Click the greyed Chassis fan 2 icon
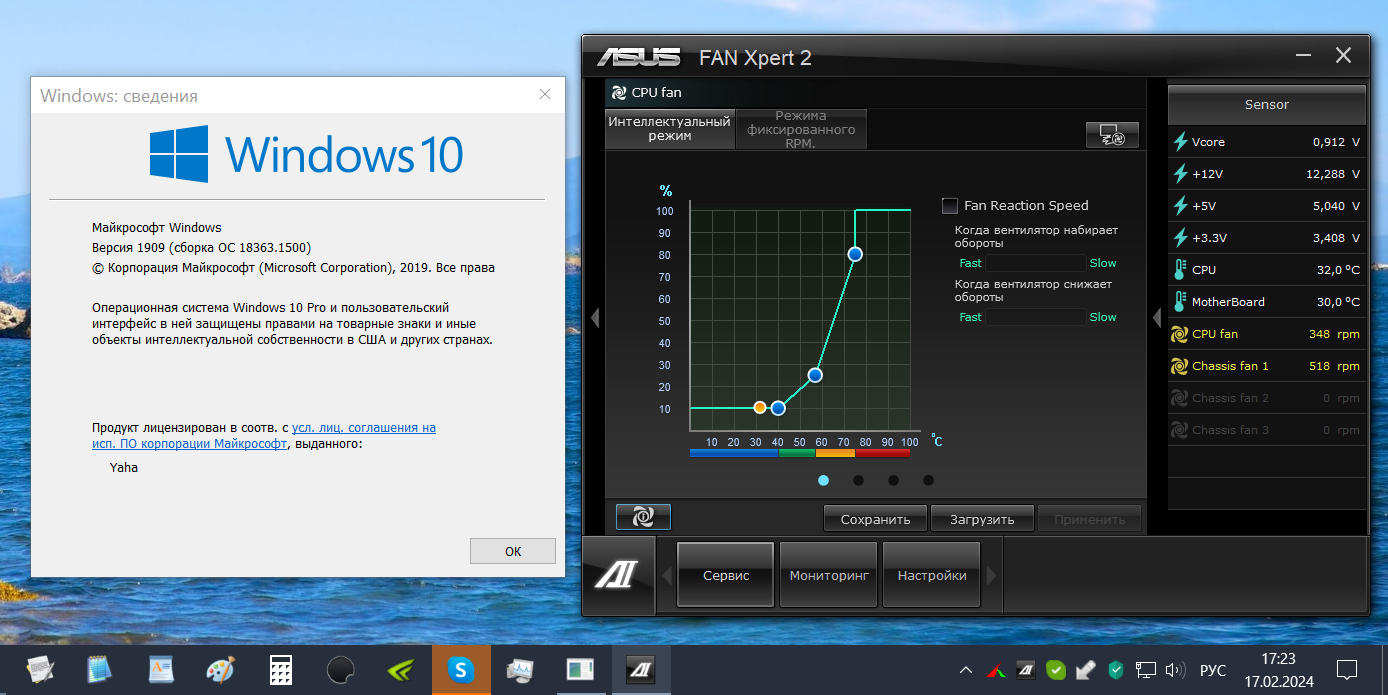 [1180, 398]
